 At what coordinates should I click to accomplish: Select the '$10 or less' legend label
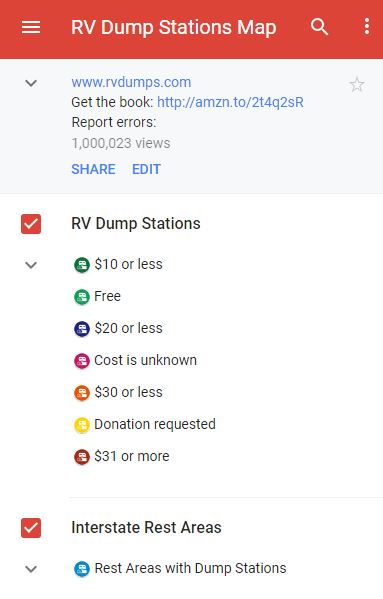[128, 264]
